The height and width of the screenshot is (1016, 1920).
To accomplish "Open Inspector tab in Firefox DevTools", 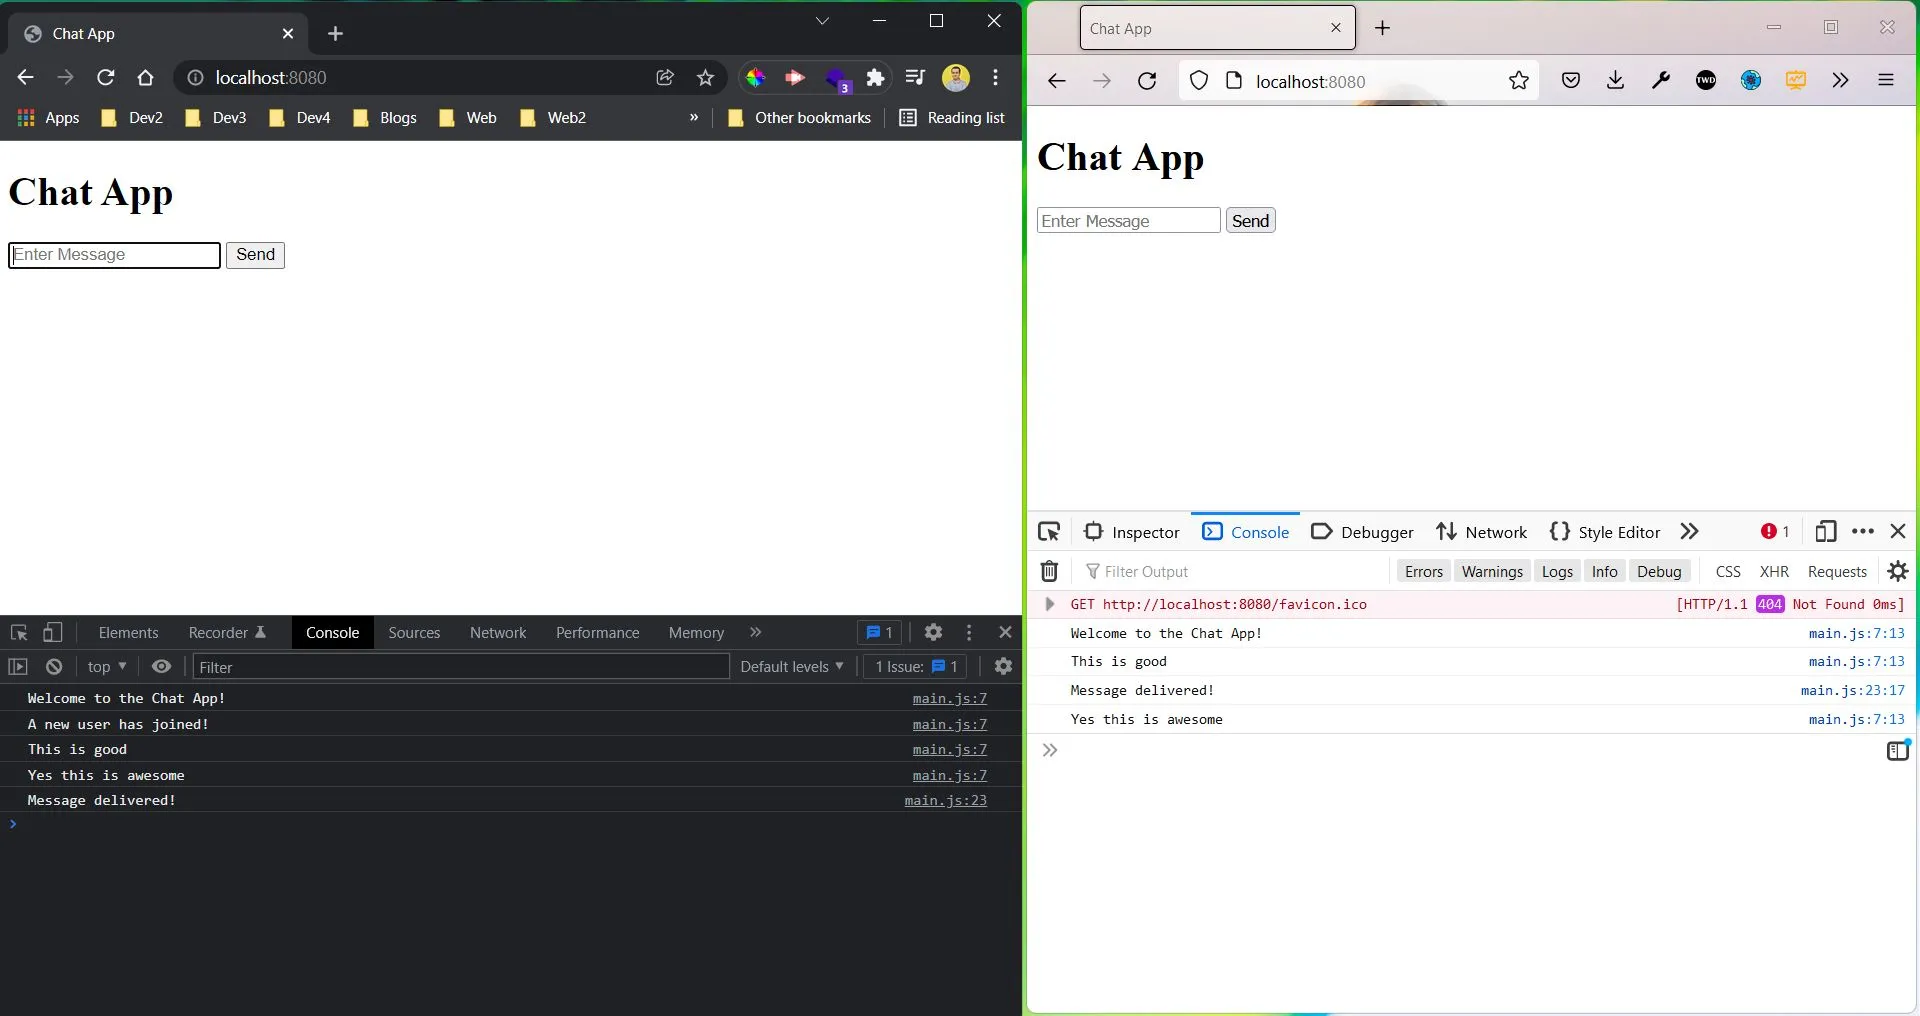I will (x=1132, y=532).
